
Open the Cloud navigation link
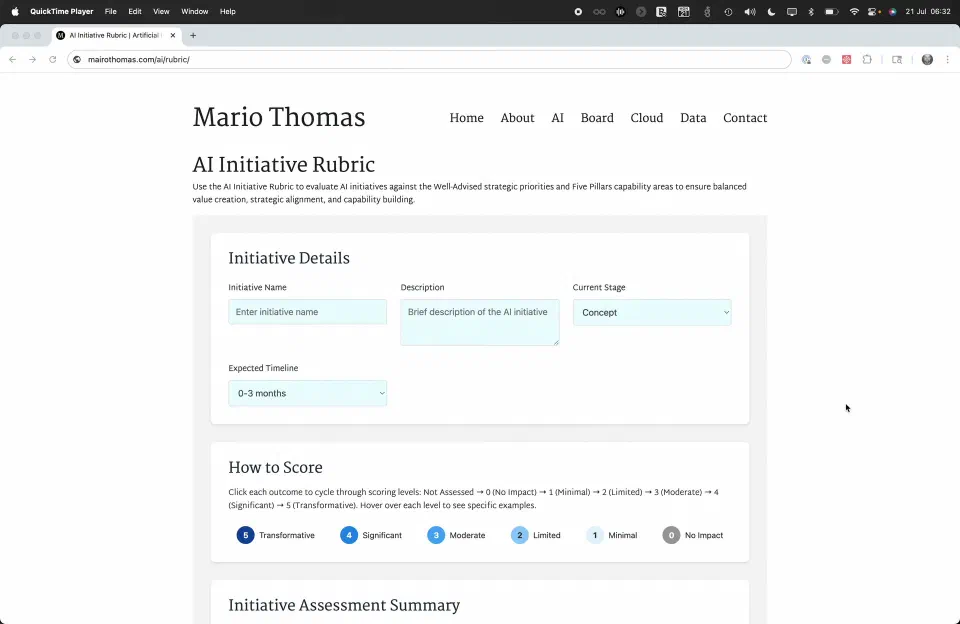tap(647, 118)
